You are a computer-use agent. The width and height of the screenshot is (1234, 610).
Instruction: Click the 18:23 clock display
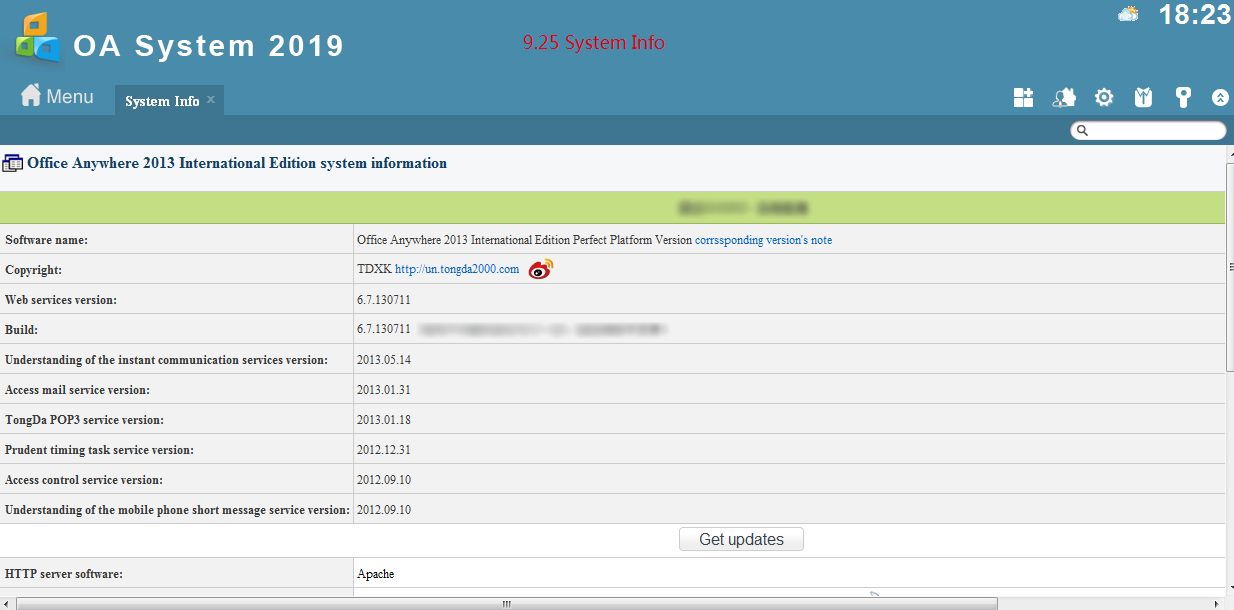1194,14
